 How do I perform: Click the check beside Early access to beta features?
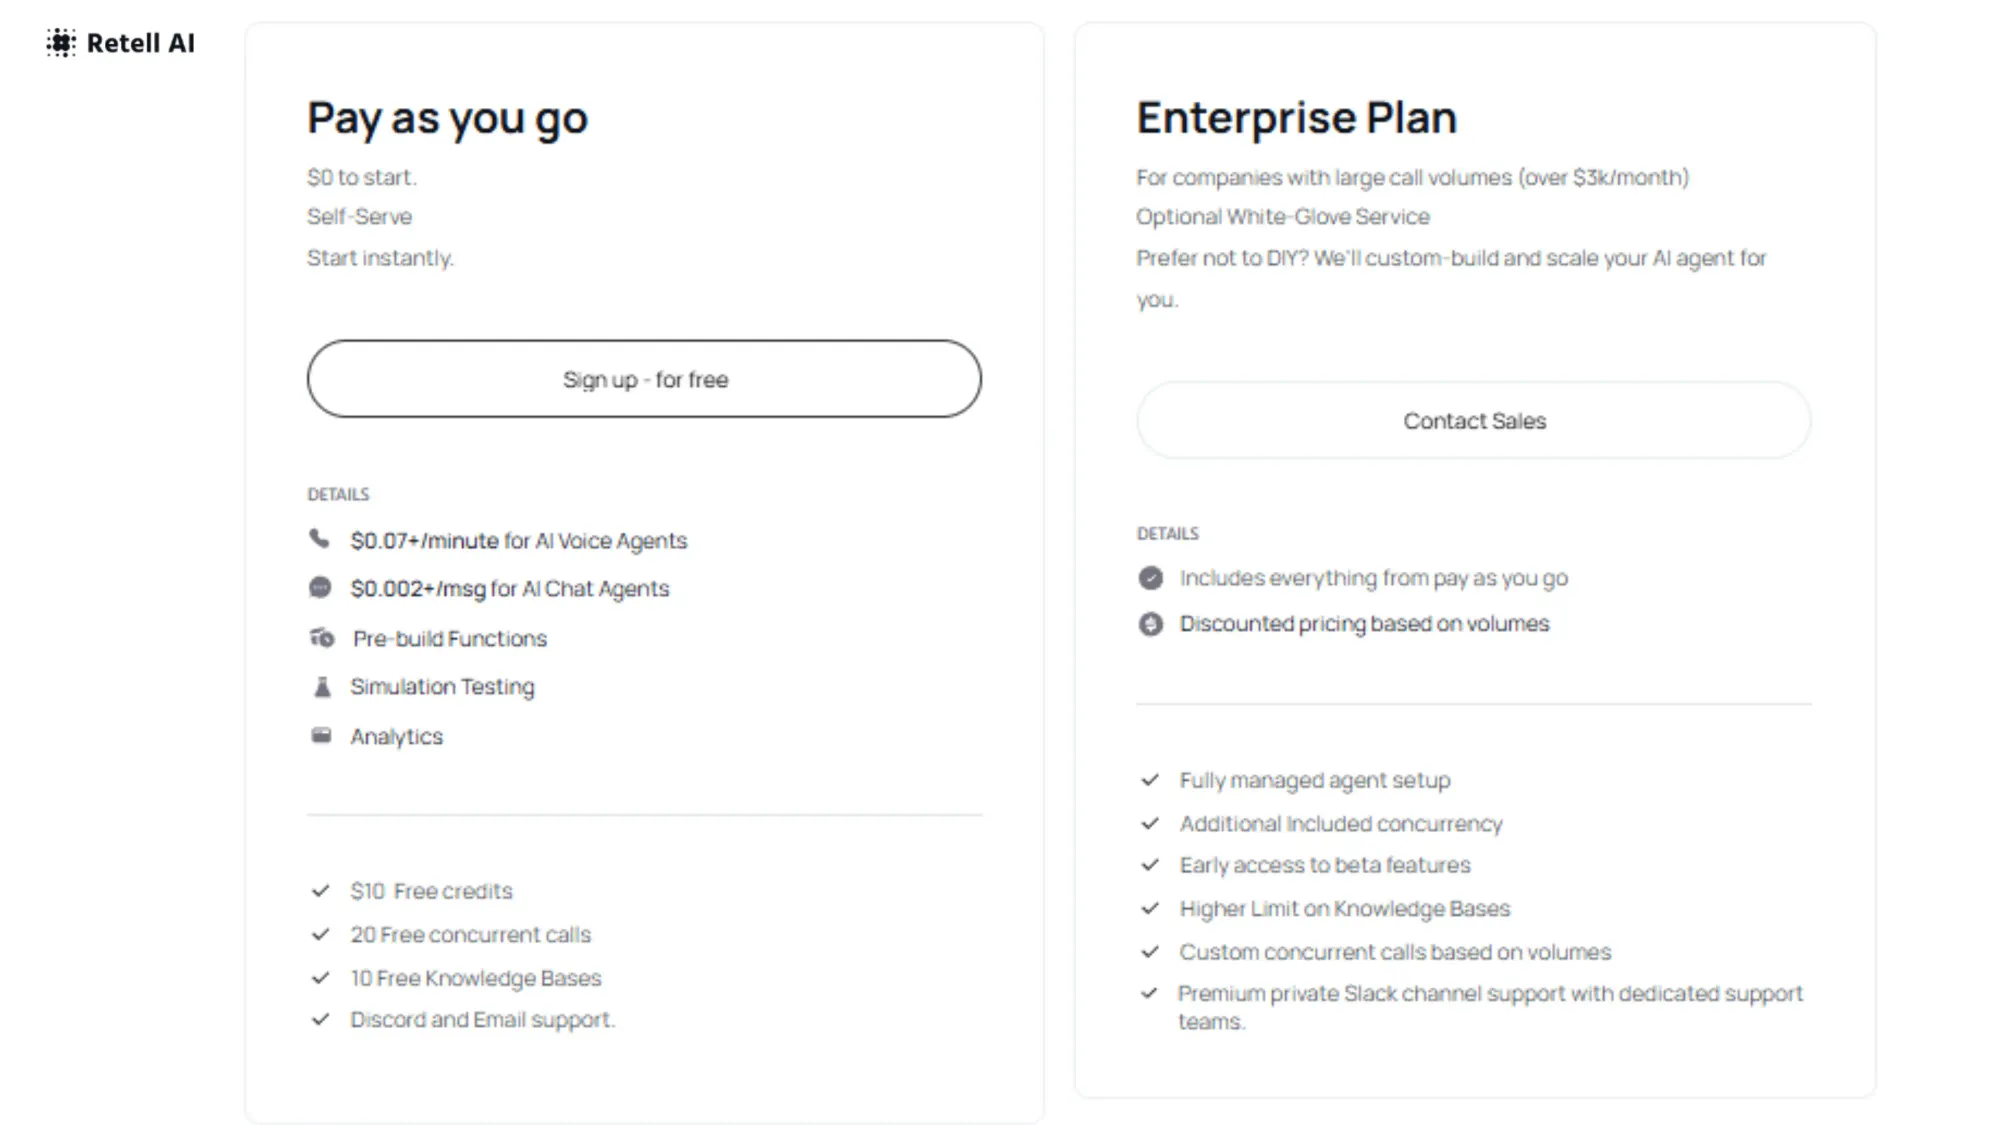point(1150,864)
